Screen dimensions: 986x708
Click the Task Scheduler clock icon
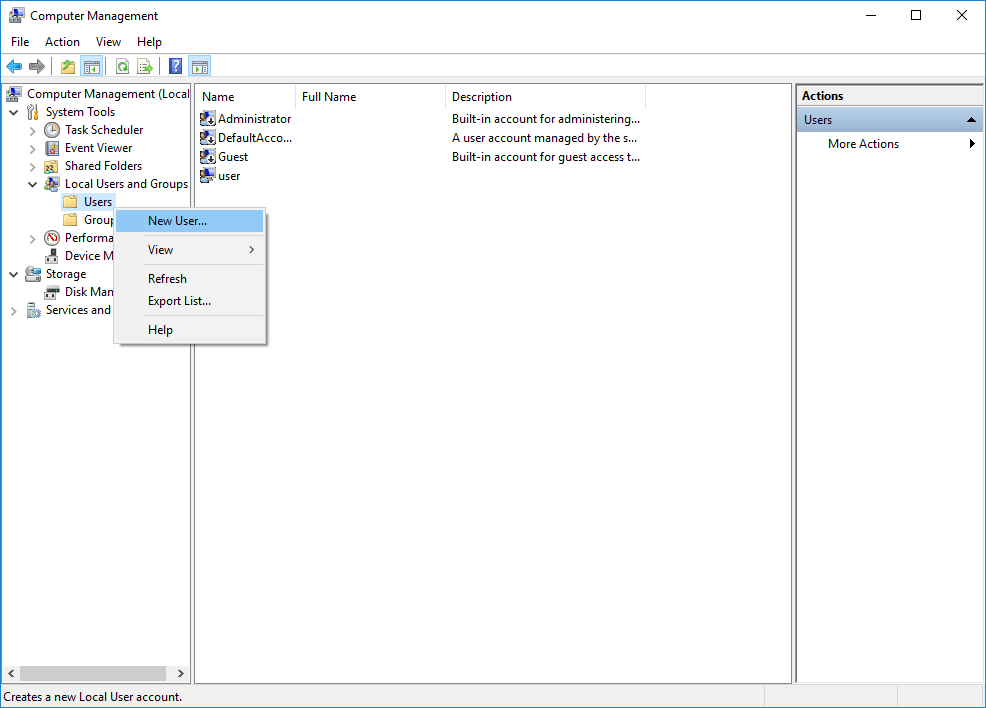[52, 130]
